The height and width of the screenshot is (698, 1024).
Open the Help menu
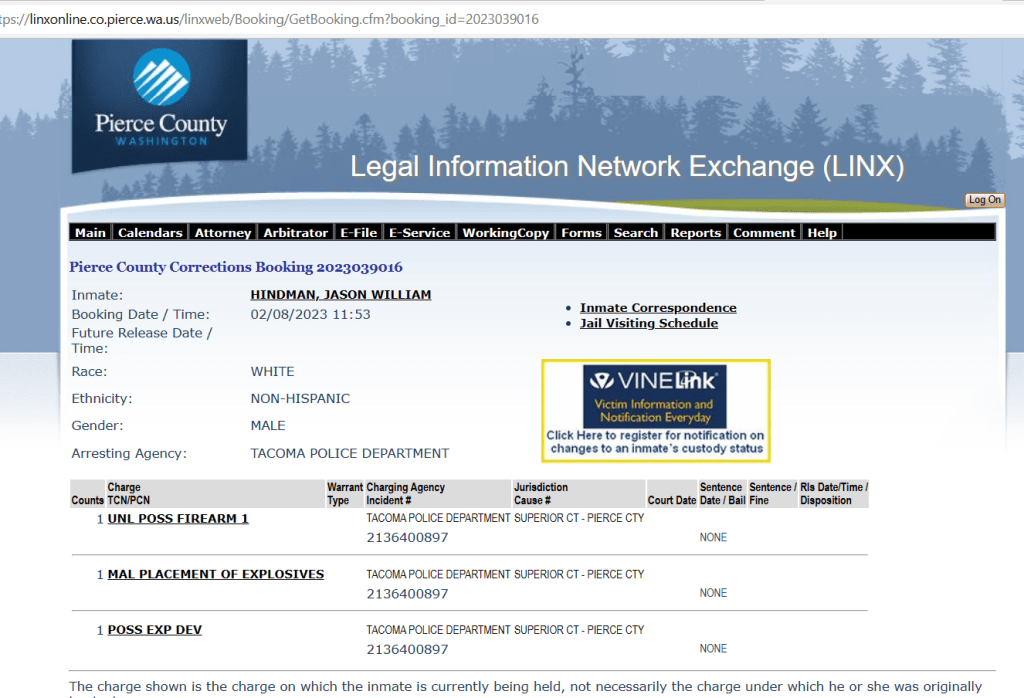(x=821, y=232)
